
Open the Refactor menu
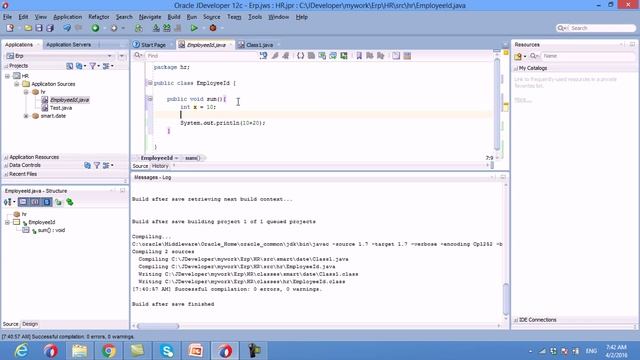click(99, 17)
